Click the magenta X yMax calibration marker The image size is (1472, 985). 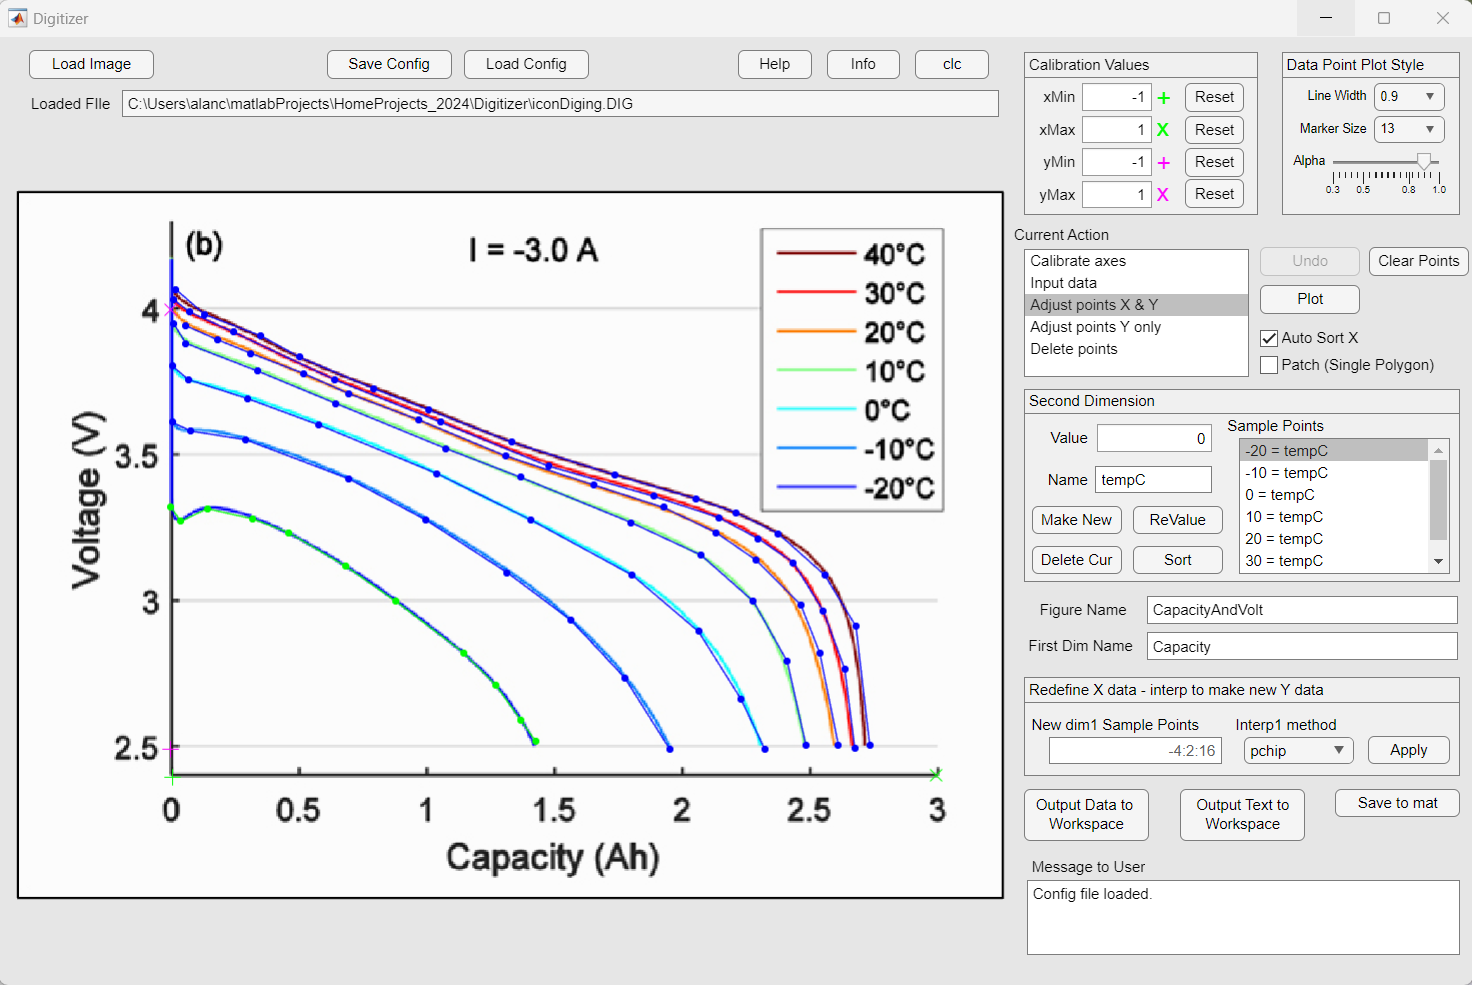(1163, 195)
